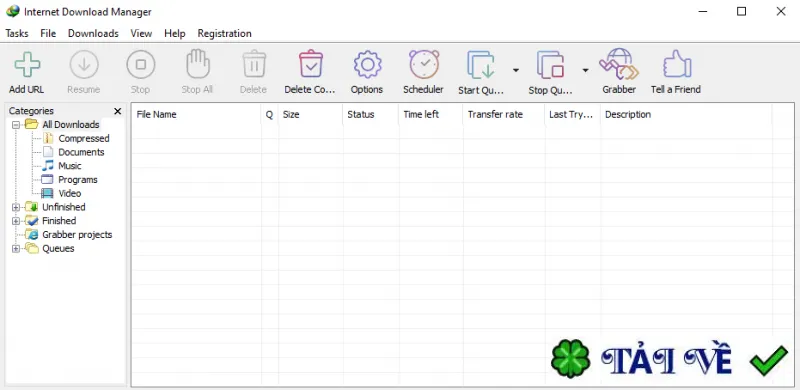Select the Queues category label
The image size is (800, 390).
[x=58, y=249]
